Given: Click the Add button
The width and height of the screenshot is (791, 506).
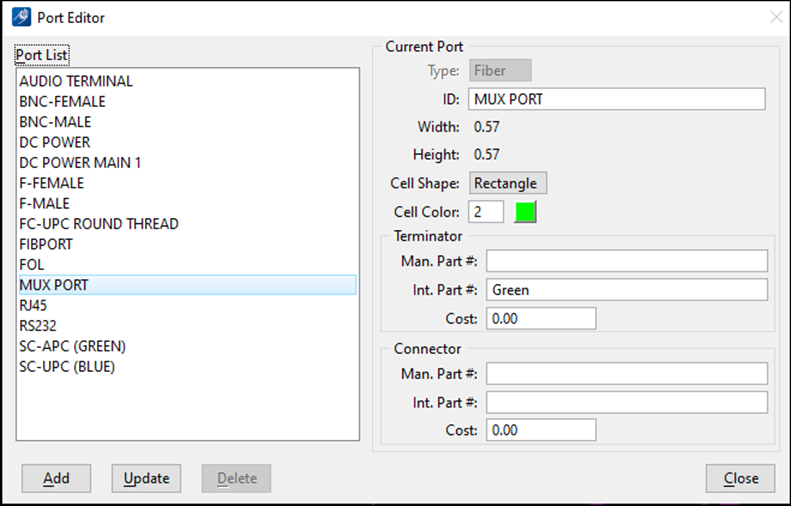Looking at the screenshot, I should point(56,478).
